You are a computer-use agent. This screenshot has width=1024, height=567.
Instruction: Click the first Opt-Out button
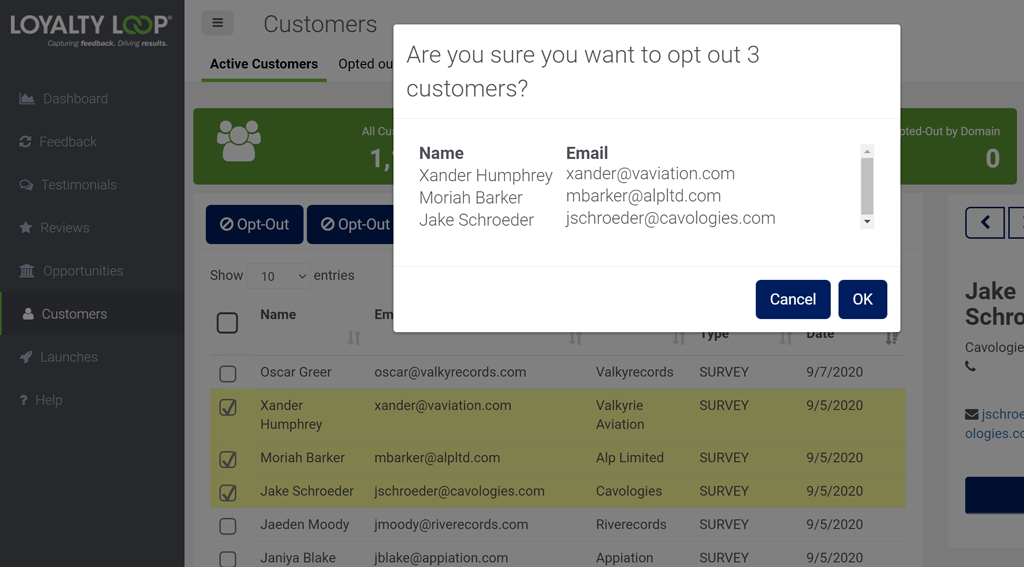(x=255, y=225)
